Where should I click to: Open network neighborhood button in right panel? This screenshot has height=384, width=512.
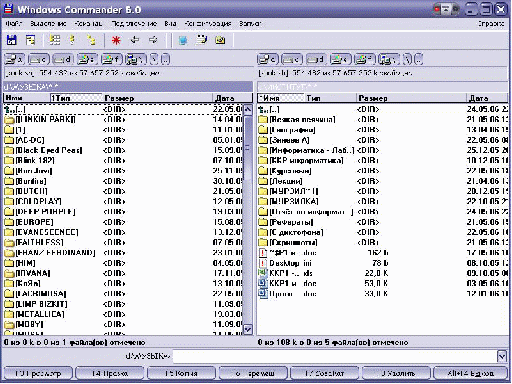pos(389,59)
